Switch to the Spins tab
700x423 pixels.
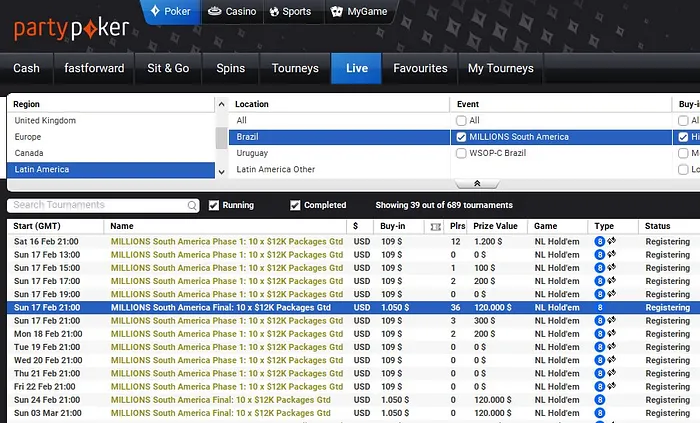[x=231, y=68]
